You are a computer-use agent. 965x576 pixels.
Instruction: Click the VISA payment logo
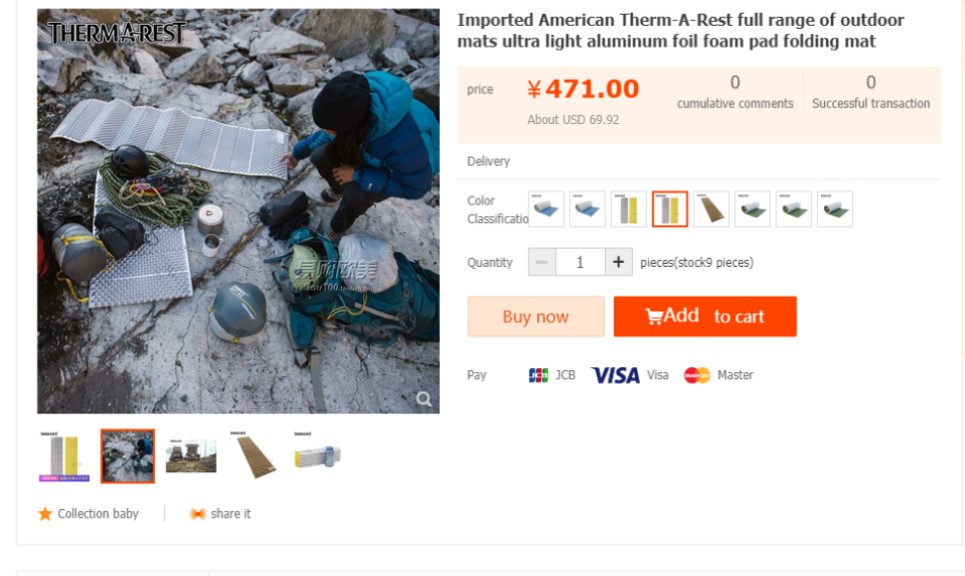(615, 375)
